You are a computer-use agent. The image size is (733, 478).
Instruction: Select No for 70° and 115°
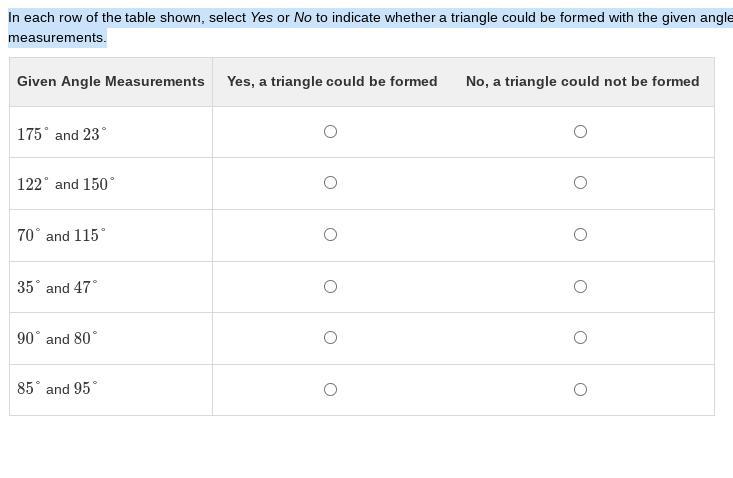[580, 235]
